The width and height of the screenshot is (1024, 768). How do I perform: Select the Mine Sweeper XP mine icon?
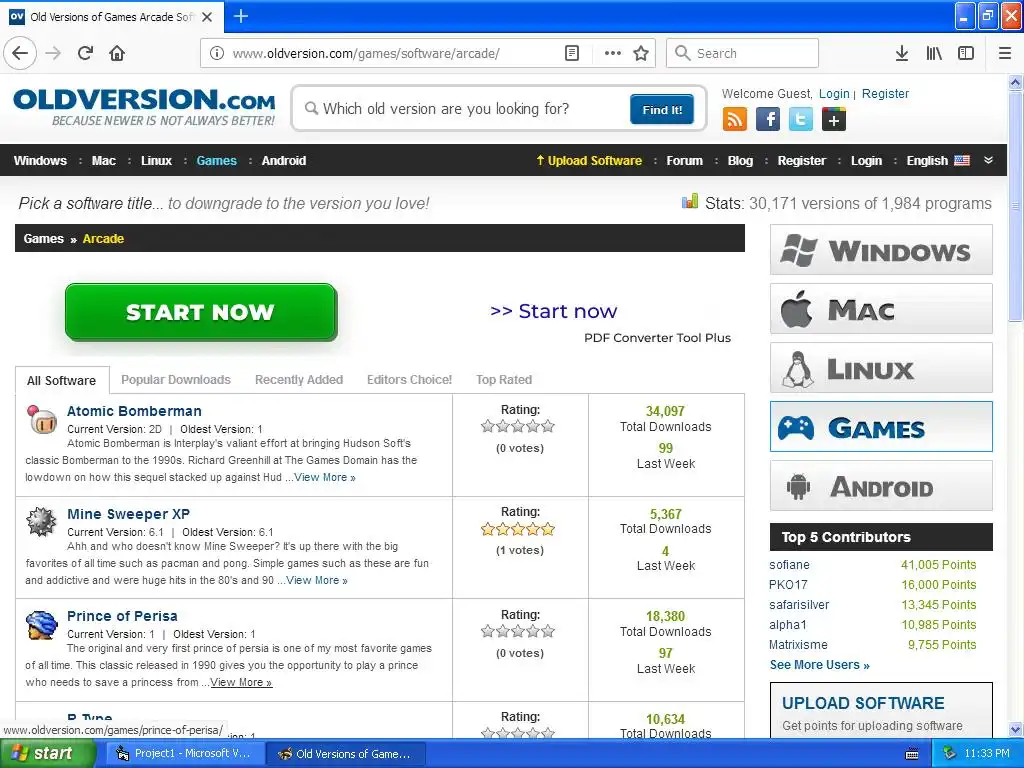[x=42, y=522]
